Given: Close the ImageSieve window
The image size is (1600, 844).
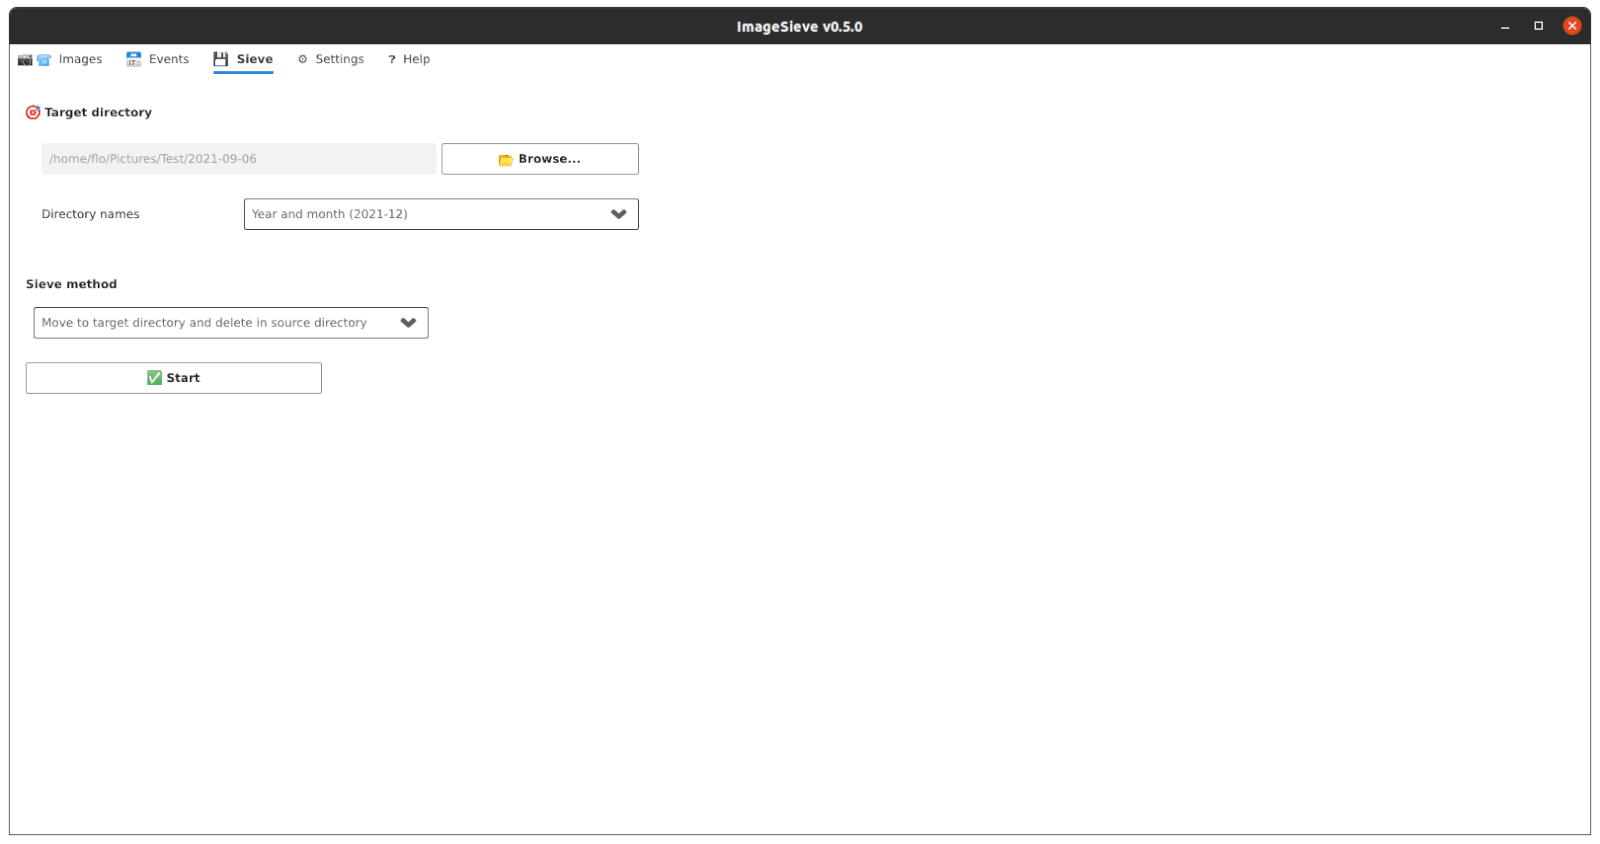Looking at the screenshot, I should [1572, 26].
